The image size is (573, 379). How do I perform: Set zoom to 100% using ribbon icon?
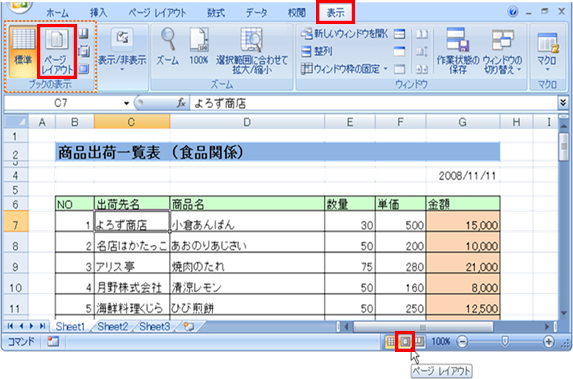click(198, 47)
